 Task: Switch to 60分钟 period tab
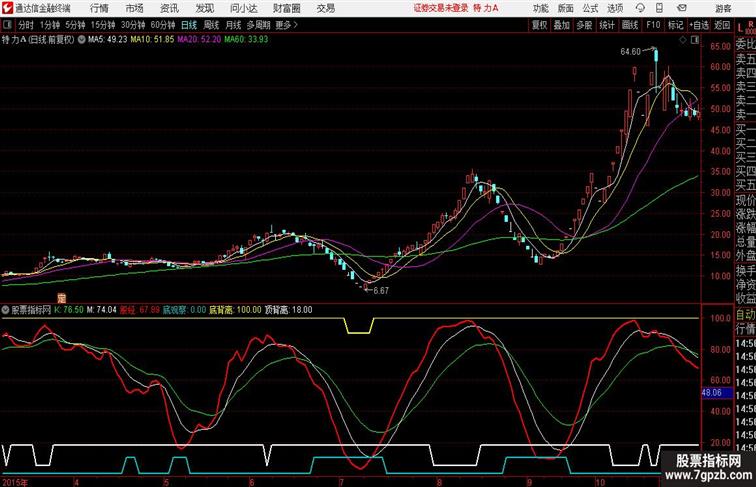click(163, 25)
